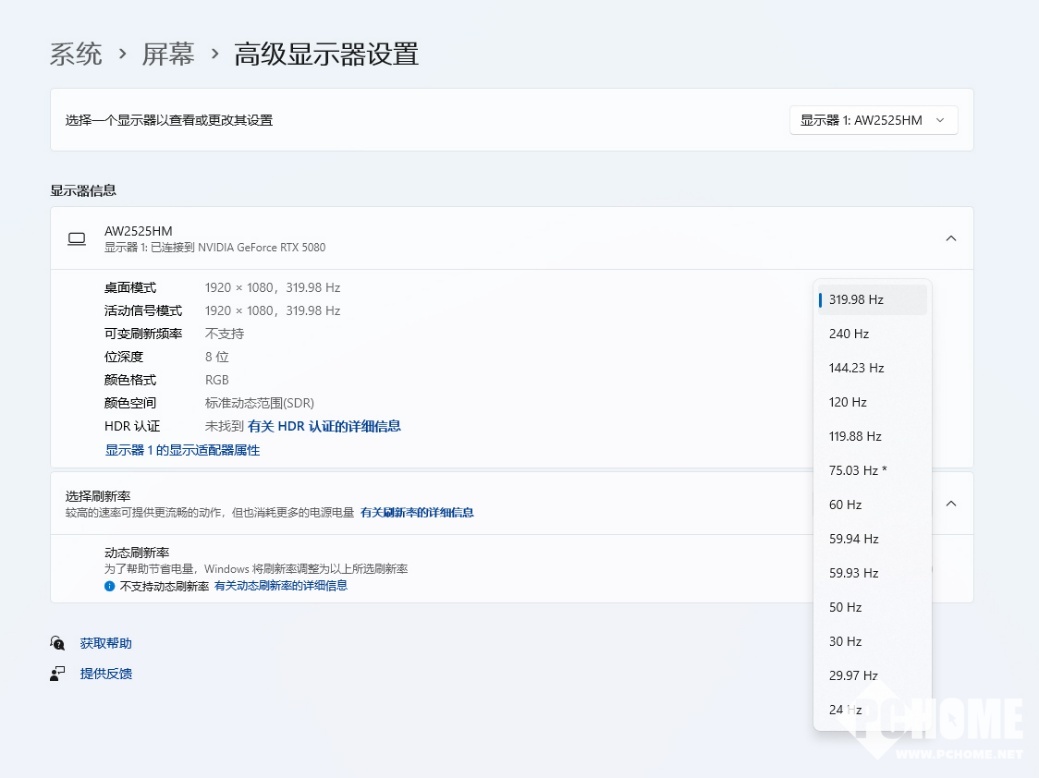The height and width of the screenshot is (778, 1039).
Task: Click the Get Help headset icon
Action: pos(58,643)
